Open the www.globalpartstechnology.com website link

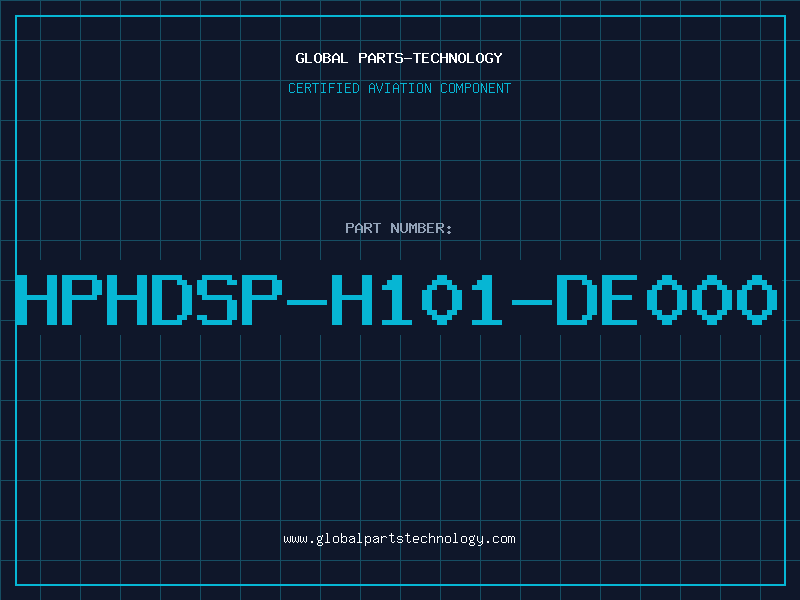[399, 539]
